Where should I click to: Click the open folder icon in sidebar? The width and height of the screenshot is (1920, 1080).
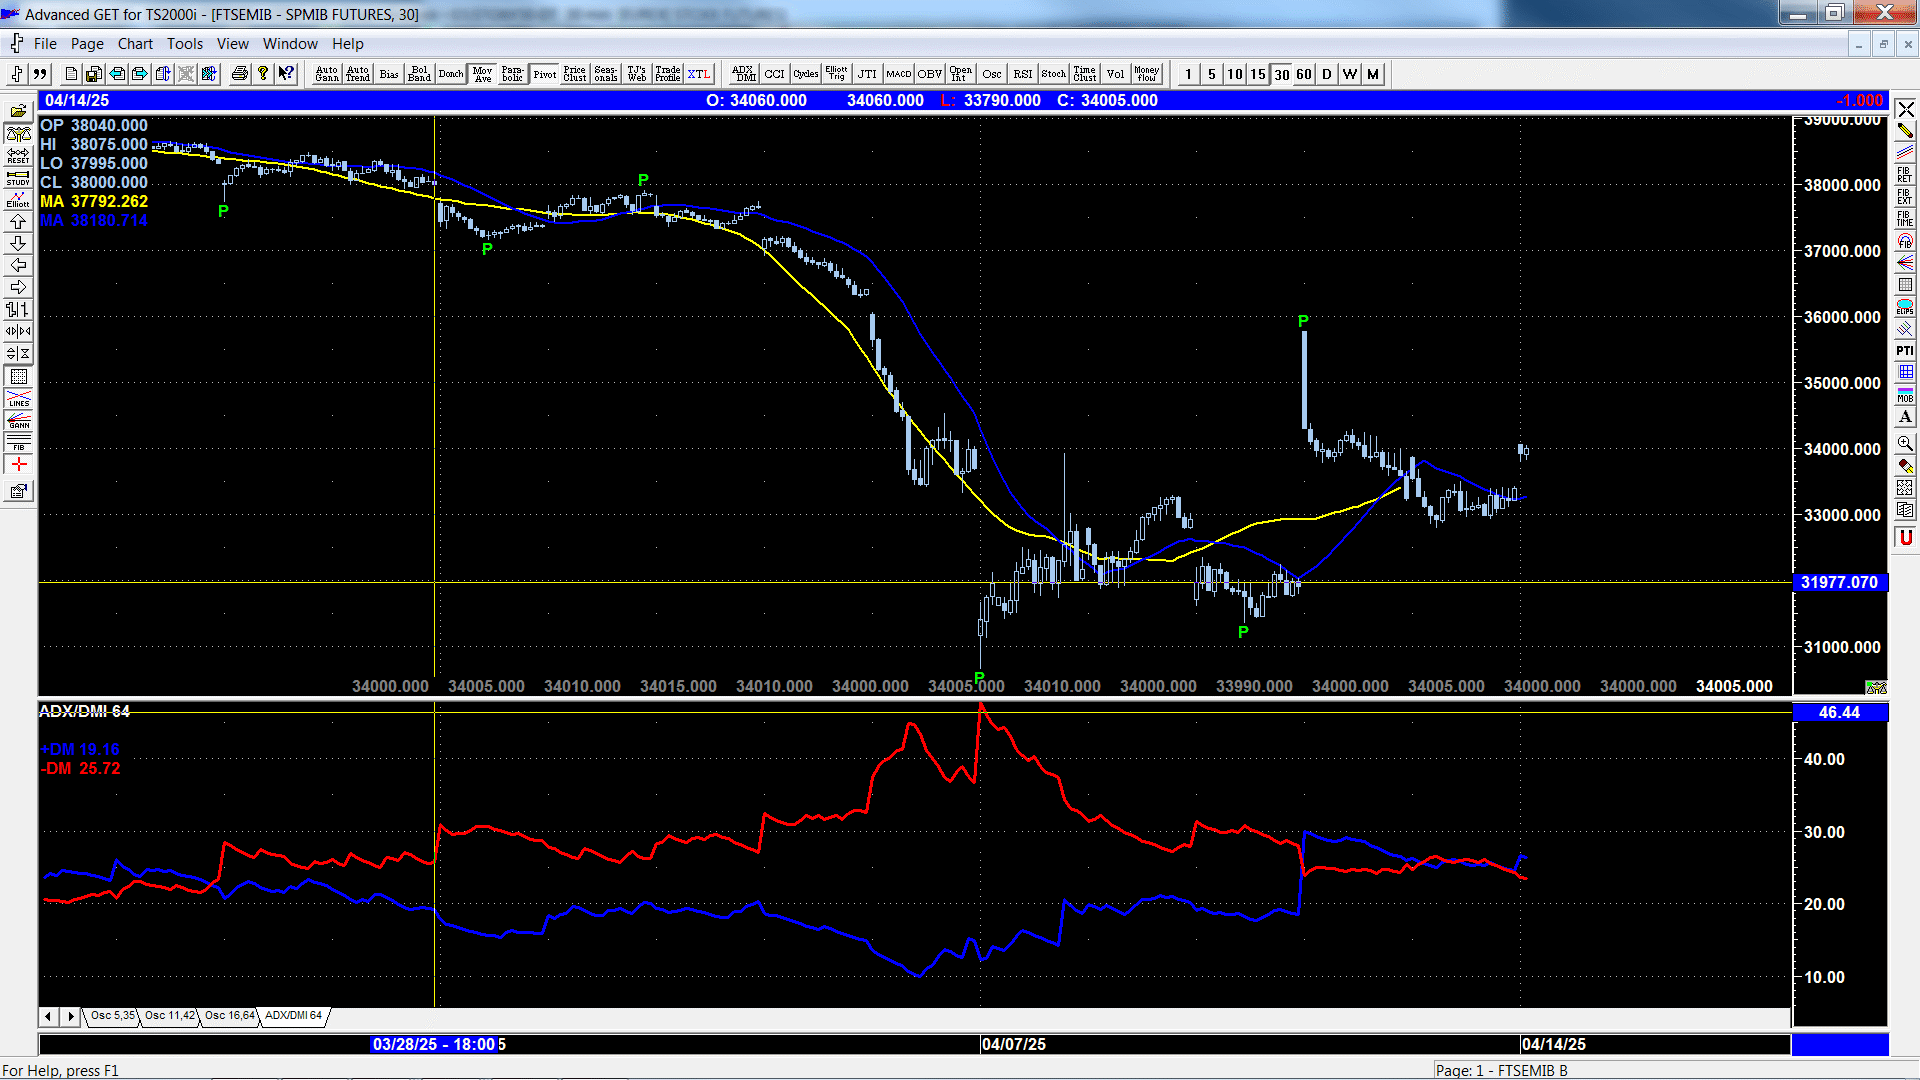coord(18,111)
